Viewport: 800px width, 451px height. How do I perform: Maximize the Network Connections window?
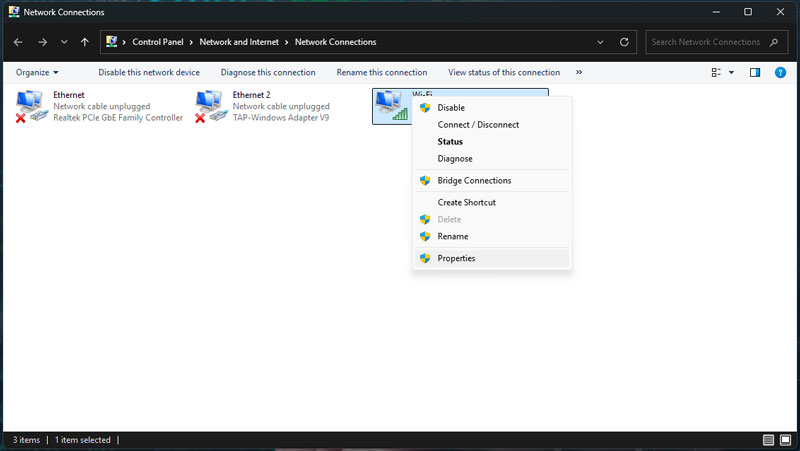(748, 12)
